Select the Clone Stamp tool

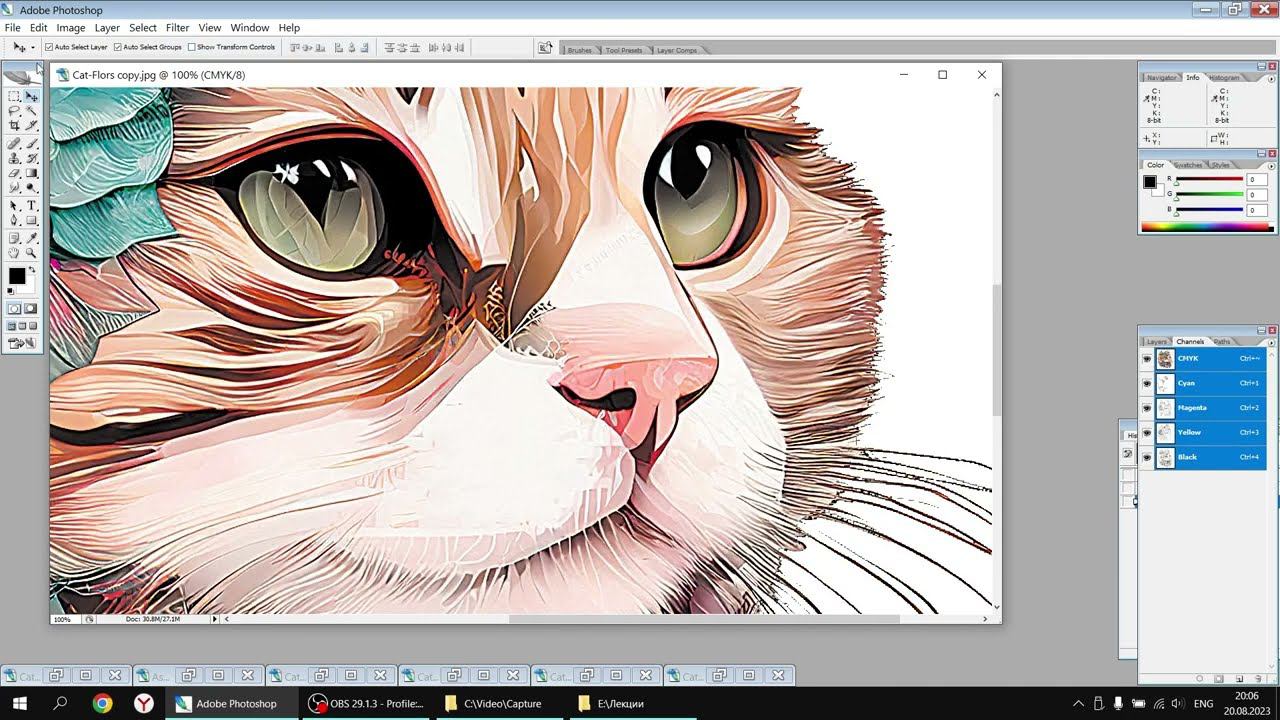click(x=14, y=158)
